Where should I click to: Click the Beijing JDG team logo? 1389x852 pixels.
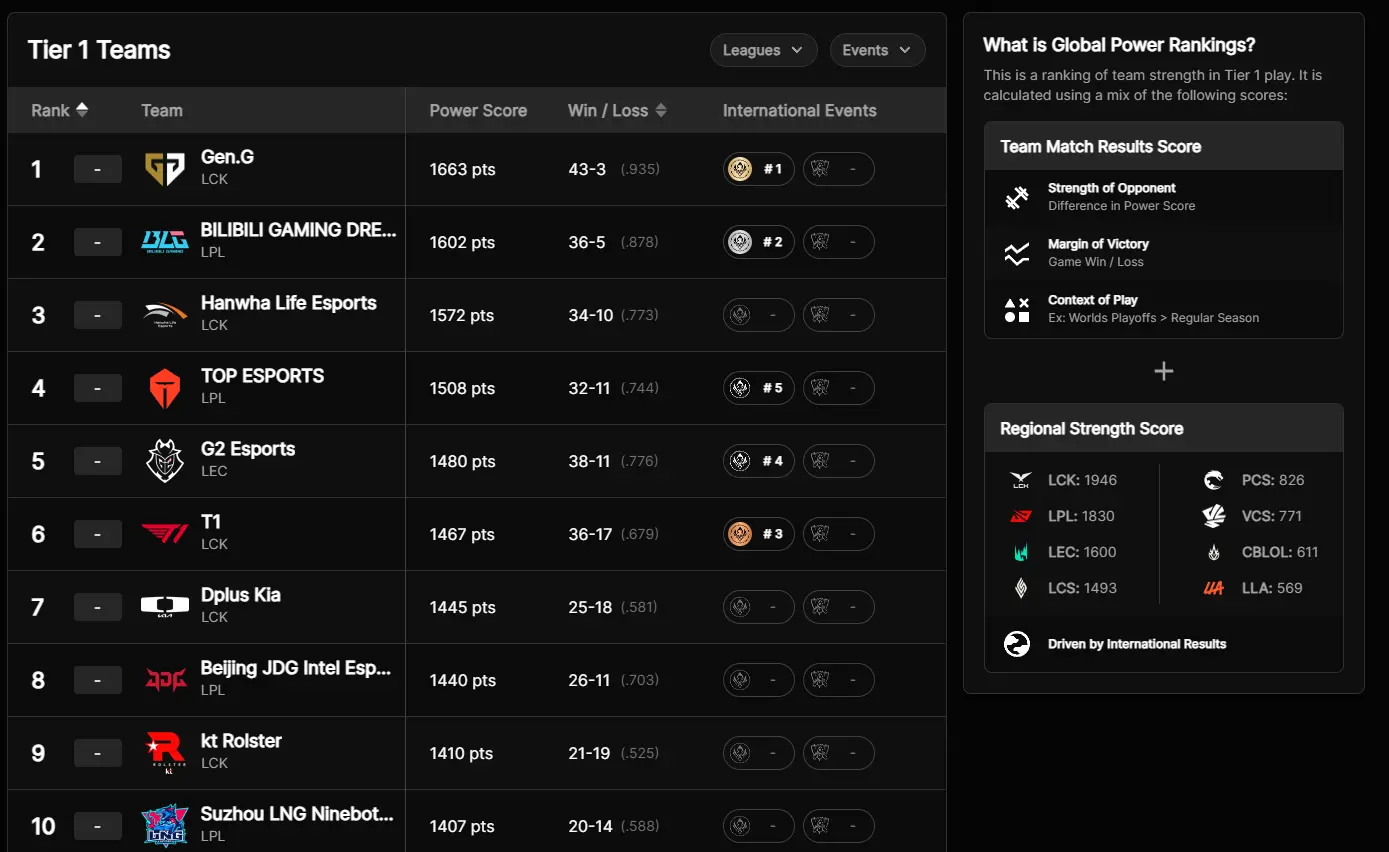[x=164, y=680]
